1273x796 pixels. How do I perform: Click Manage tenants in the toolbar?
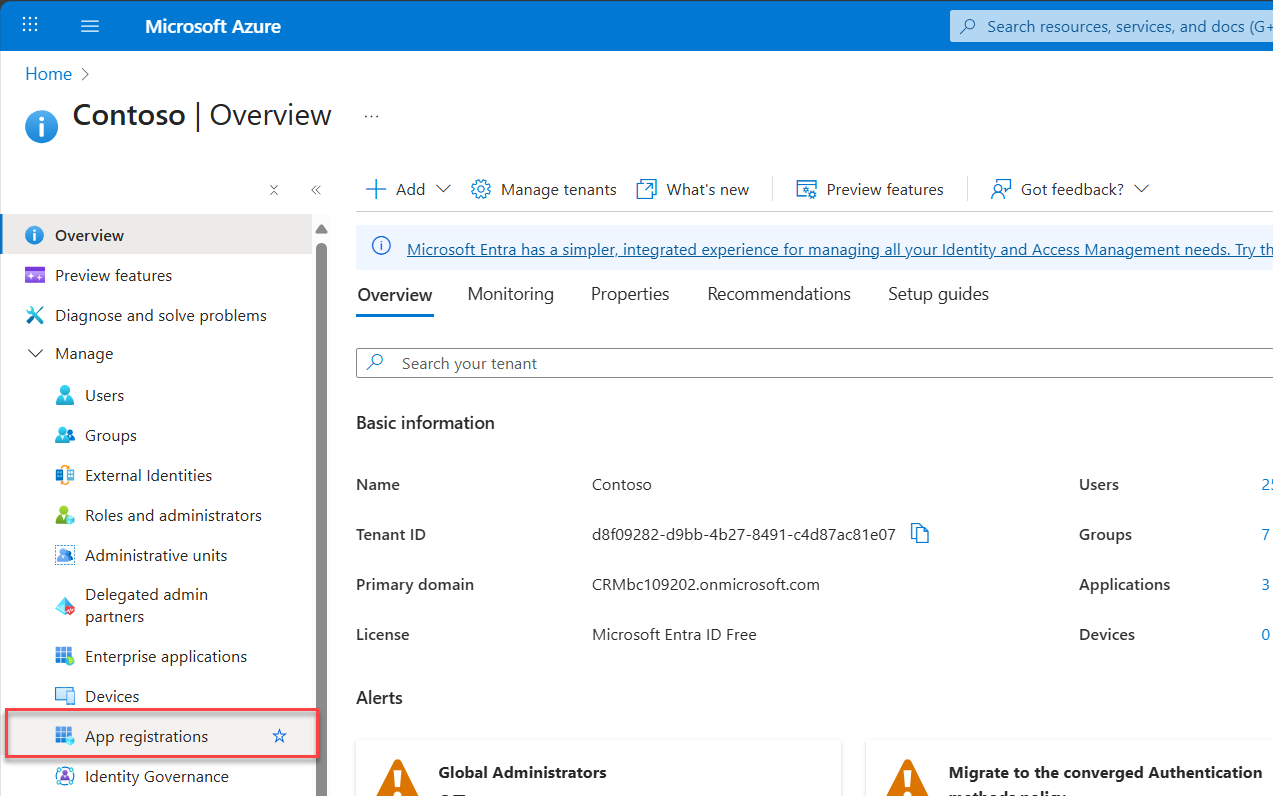click(544, 189)
